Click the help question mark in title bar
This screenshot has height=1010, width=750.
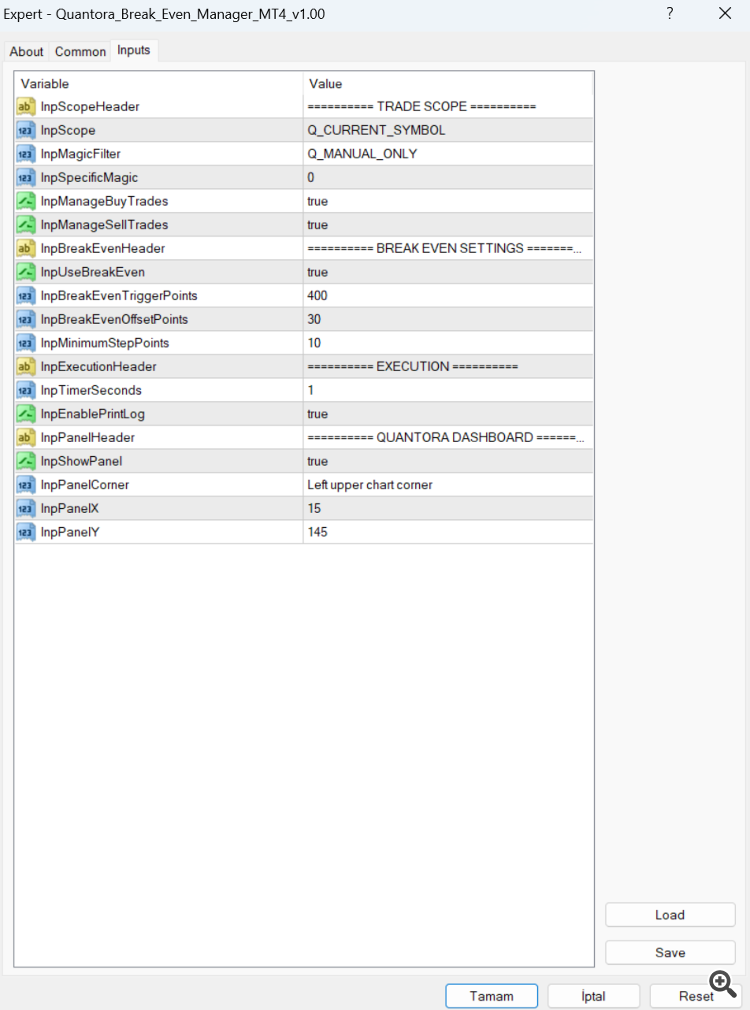coord(670,14)
